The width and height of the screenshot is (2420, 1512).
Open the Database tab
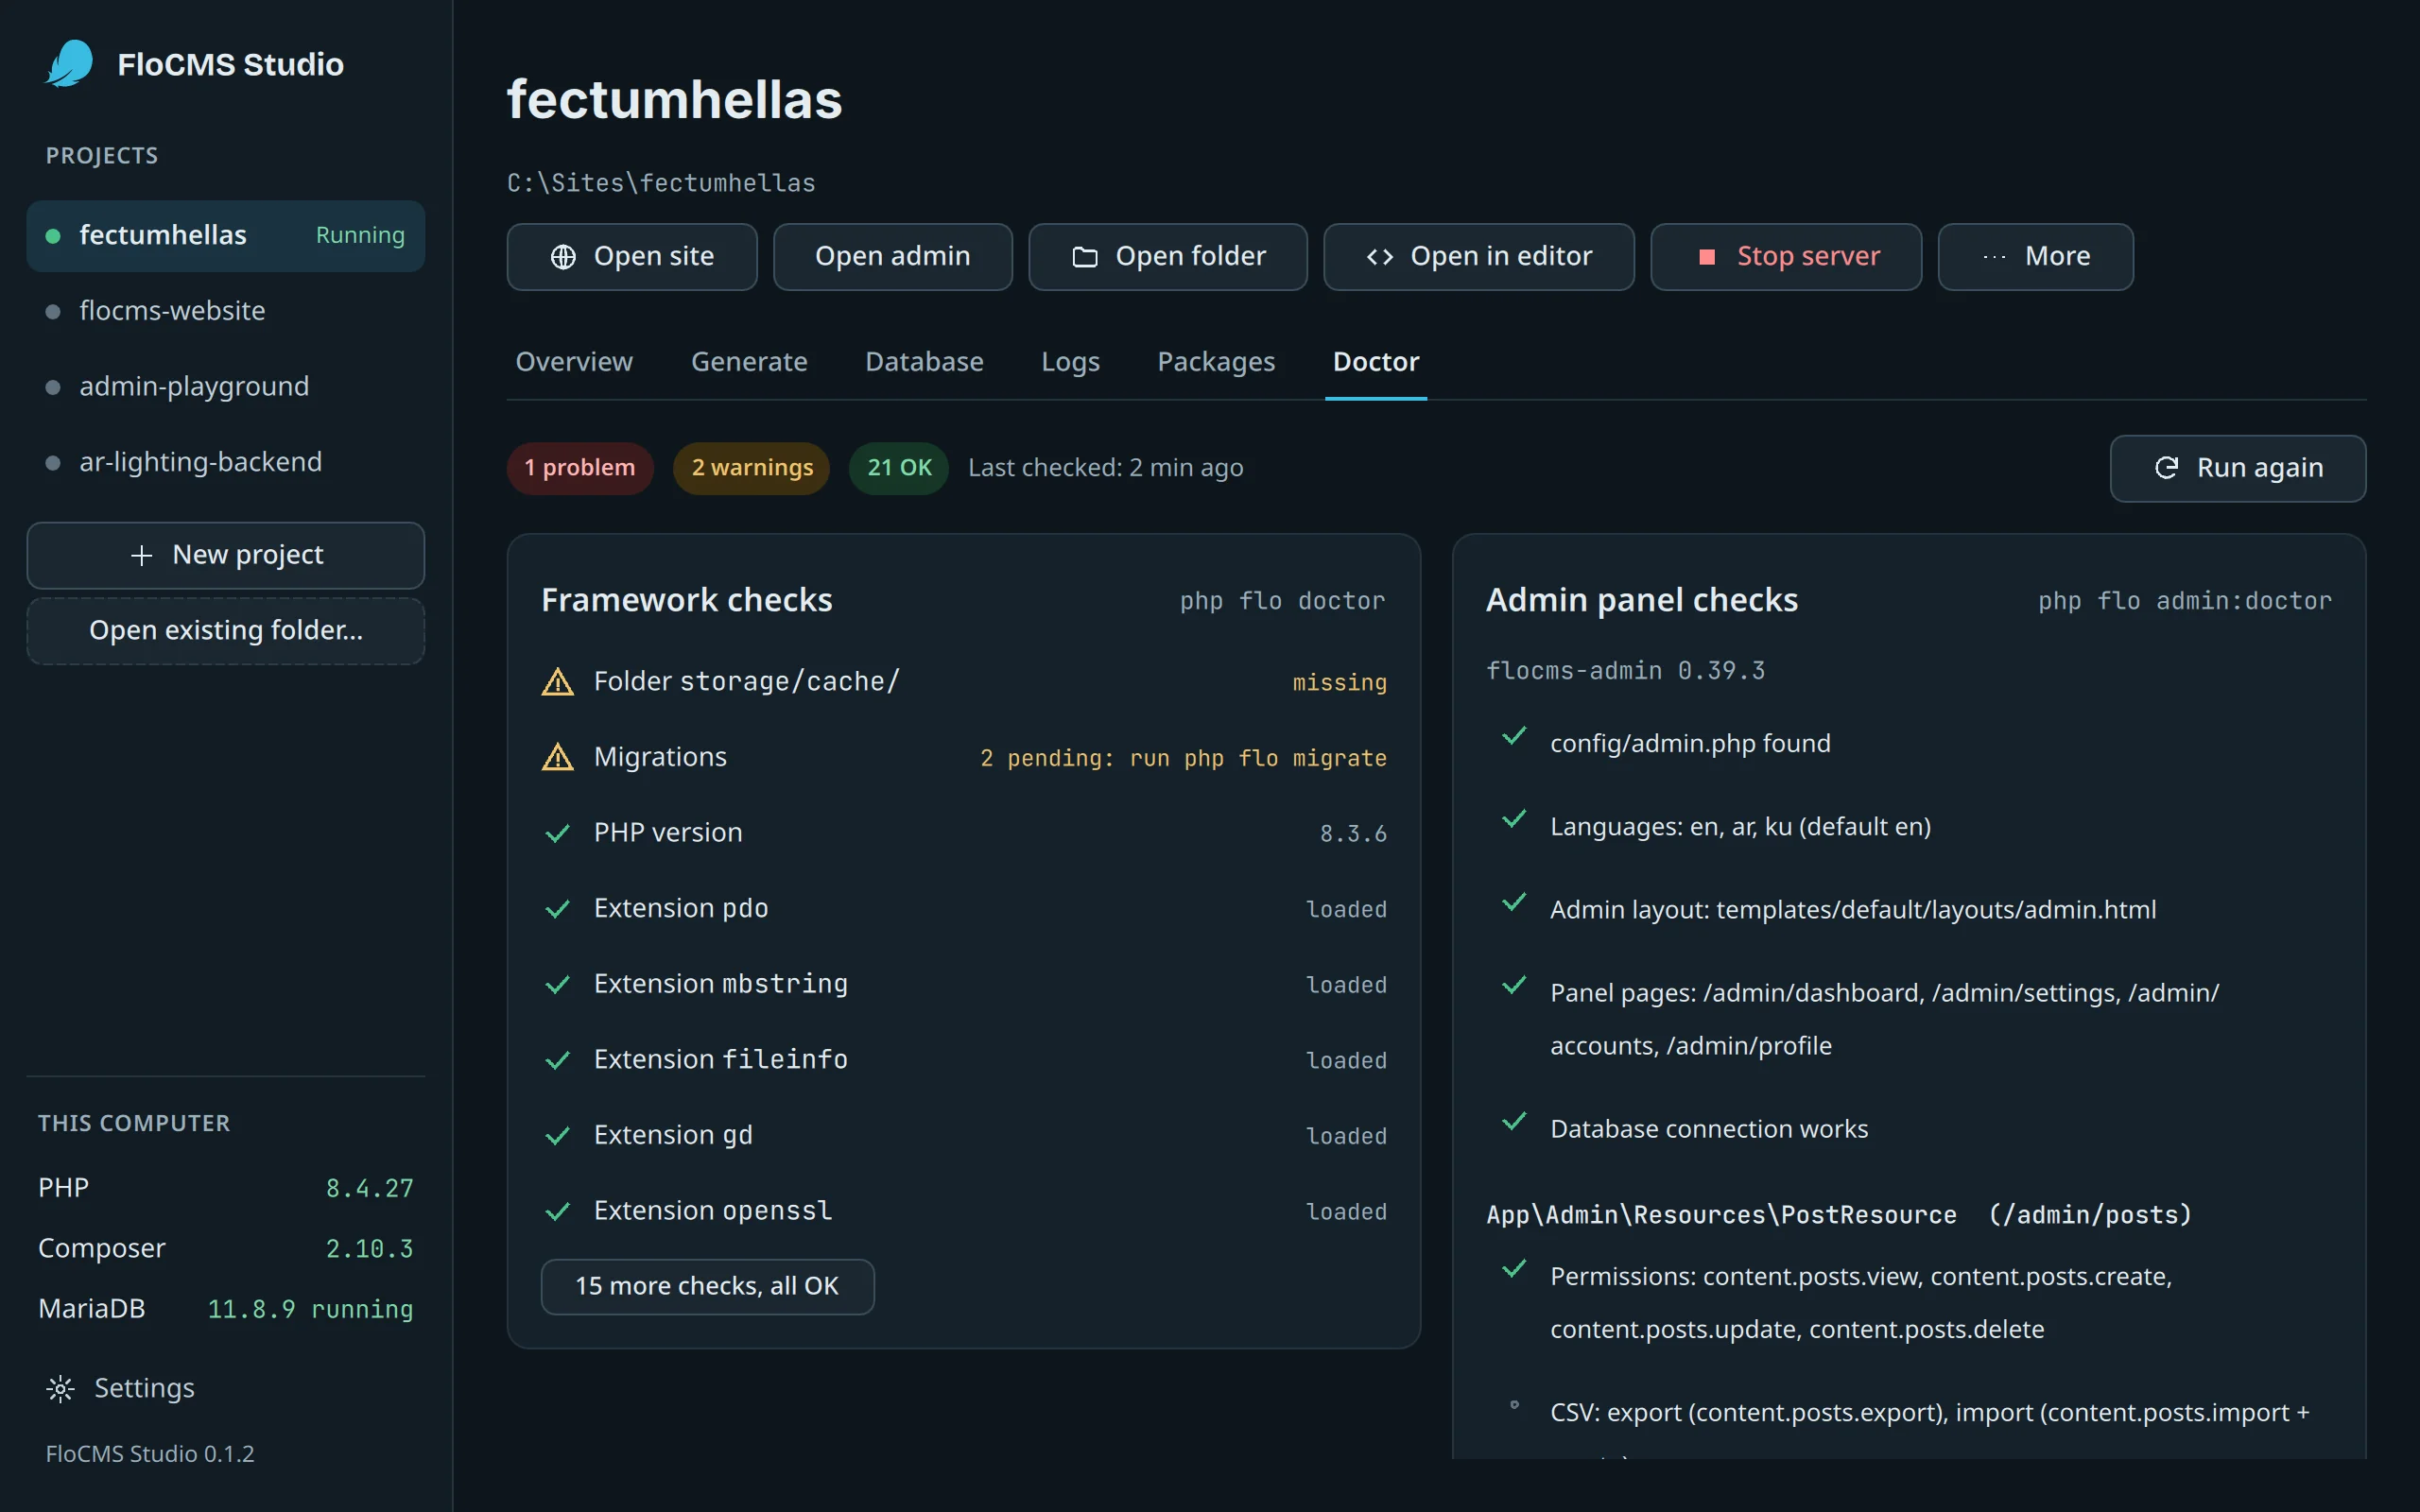click(924, 362)
